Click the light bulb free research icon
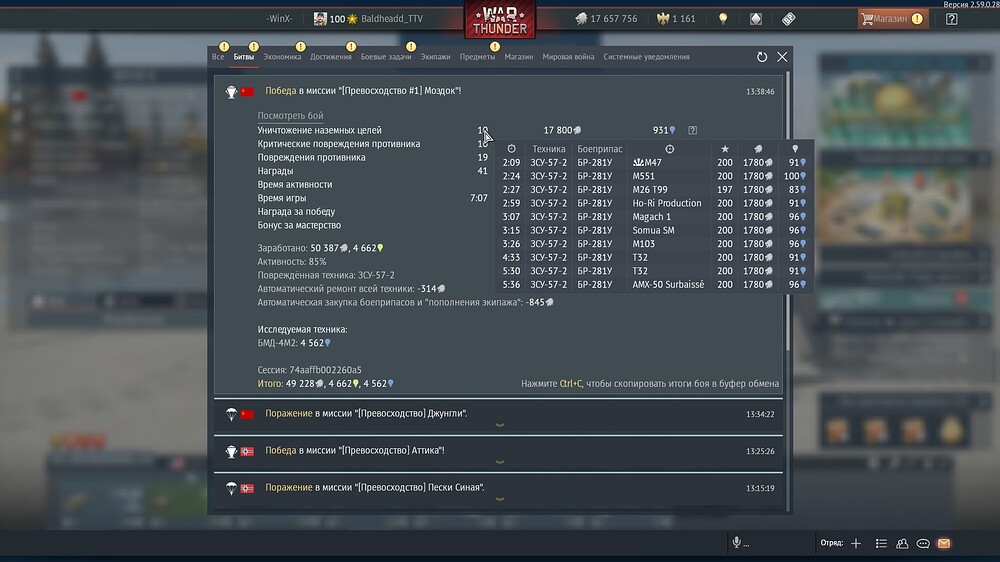The width and height of the screenshot is (1000, 562). (723, 18)
